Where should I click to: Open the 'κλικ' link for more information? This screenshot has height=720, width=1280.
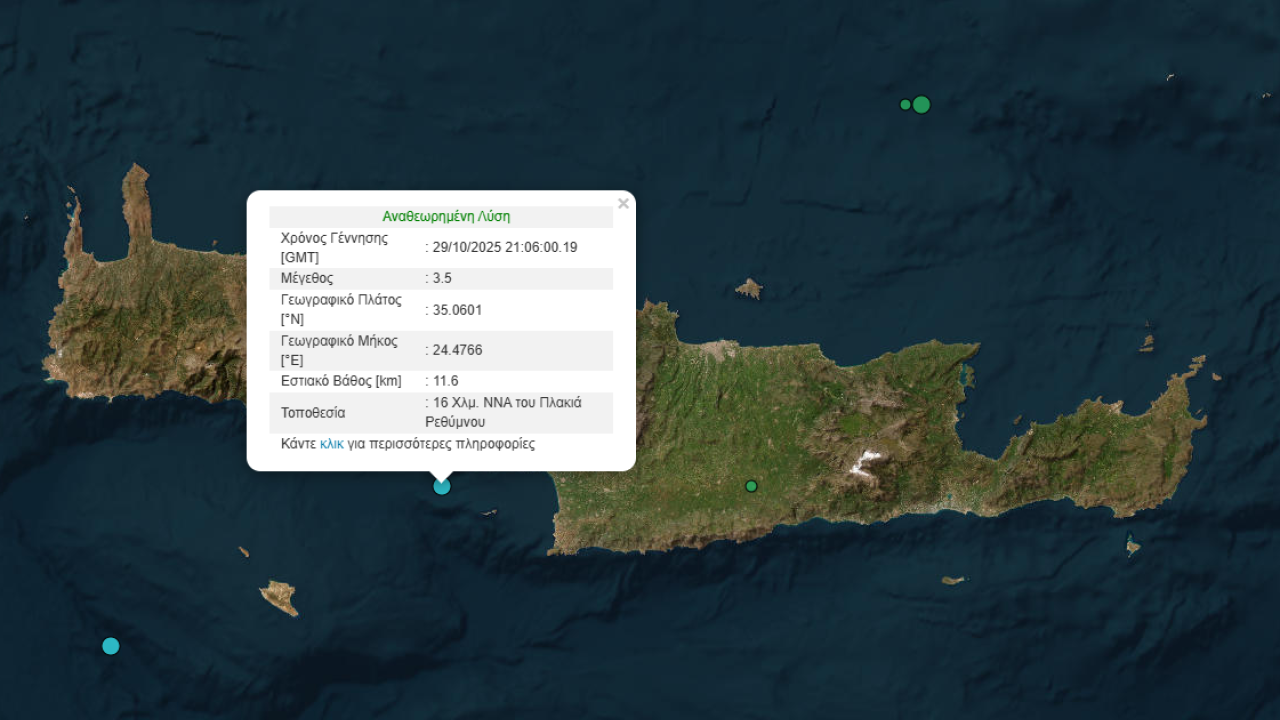332,444
